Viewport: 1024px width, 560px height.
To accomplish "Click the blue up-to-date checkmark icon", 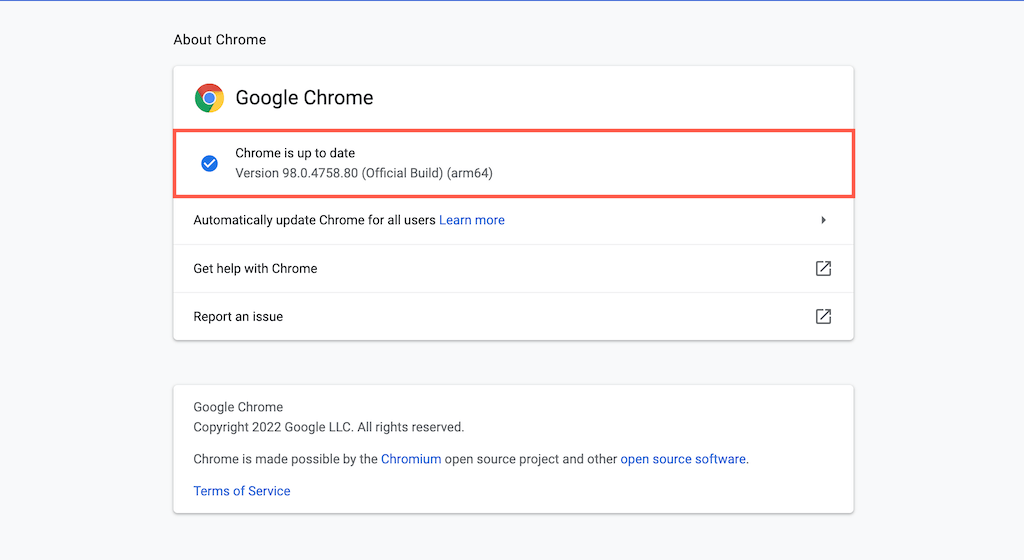I will tap(209, 163).
